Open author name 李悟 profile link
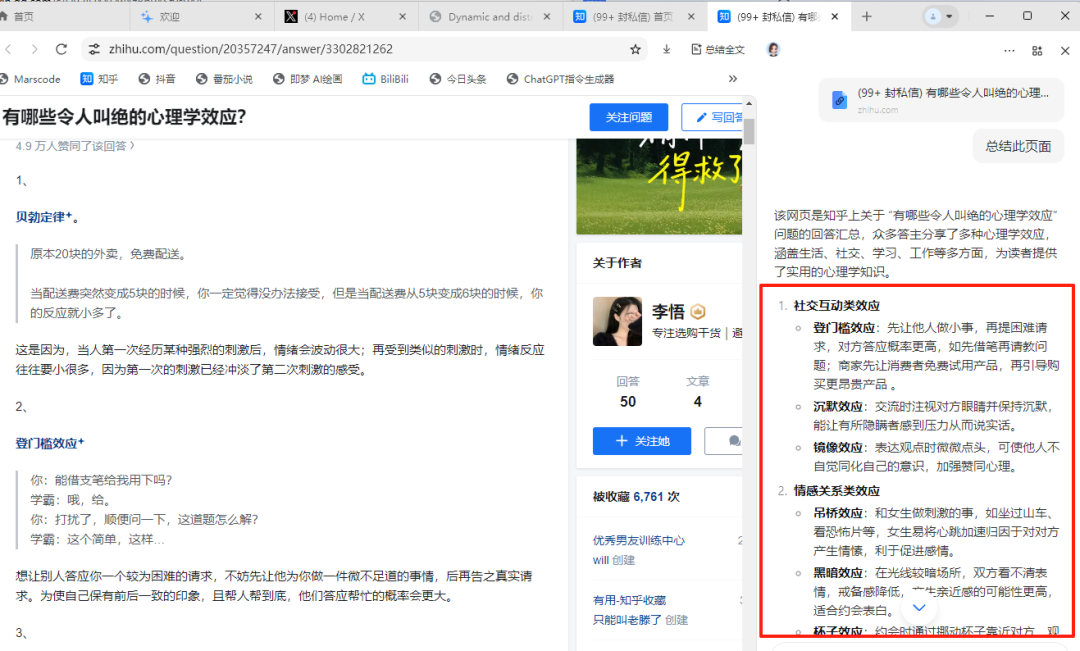The width and height of the screenshot is (1080, 651). pos(668,312)
